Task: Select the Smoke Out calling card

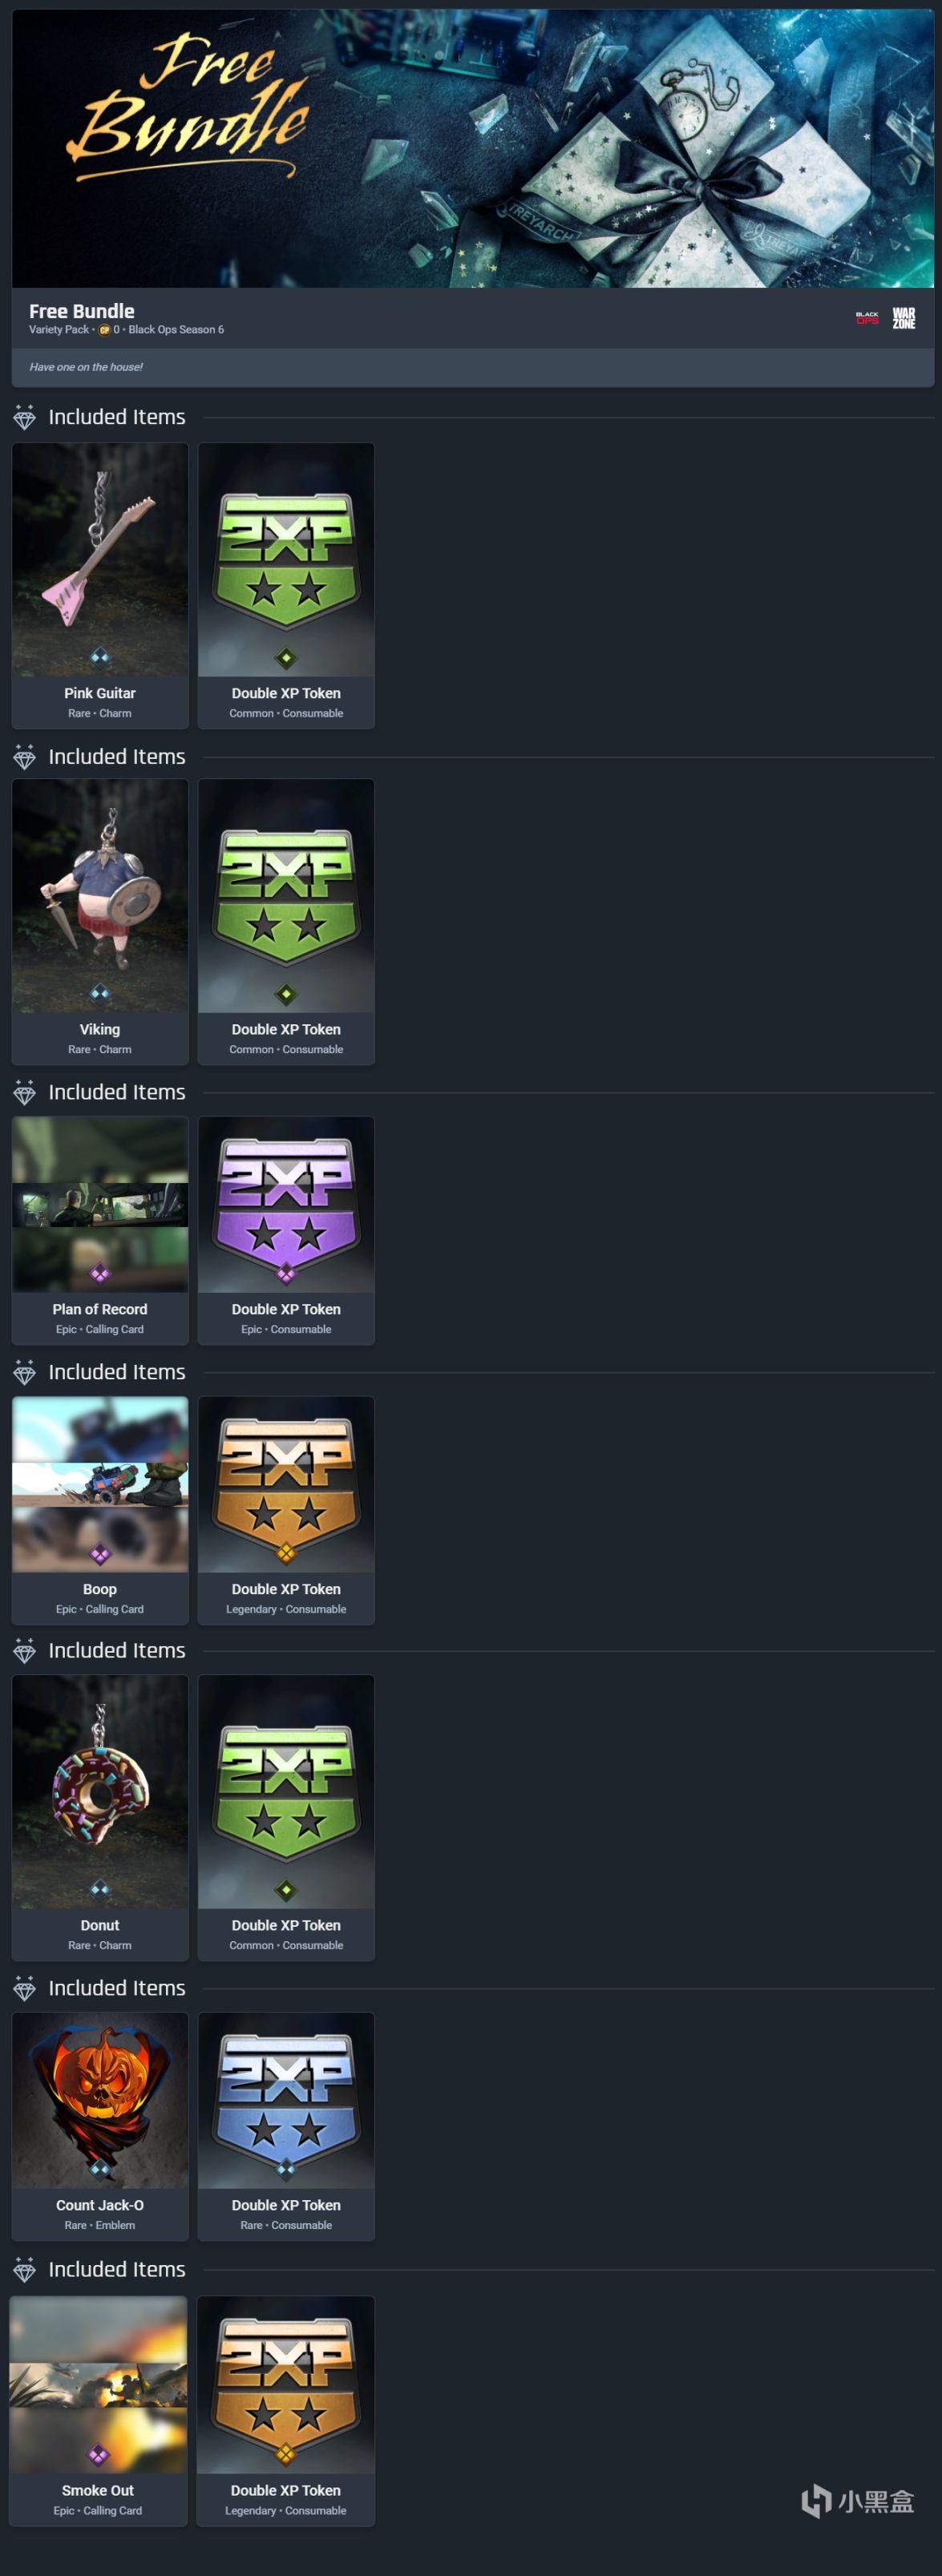Action: (x=98, y=2411)
